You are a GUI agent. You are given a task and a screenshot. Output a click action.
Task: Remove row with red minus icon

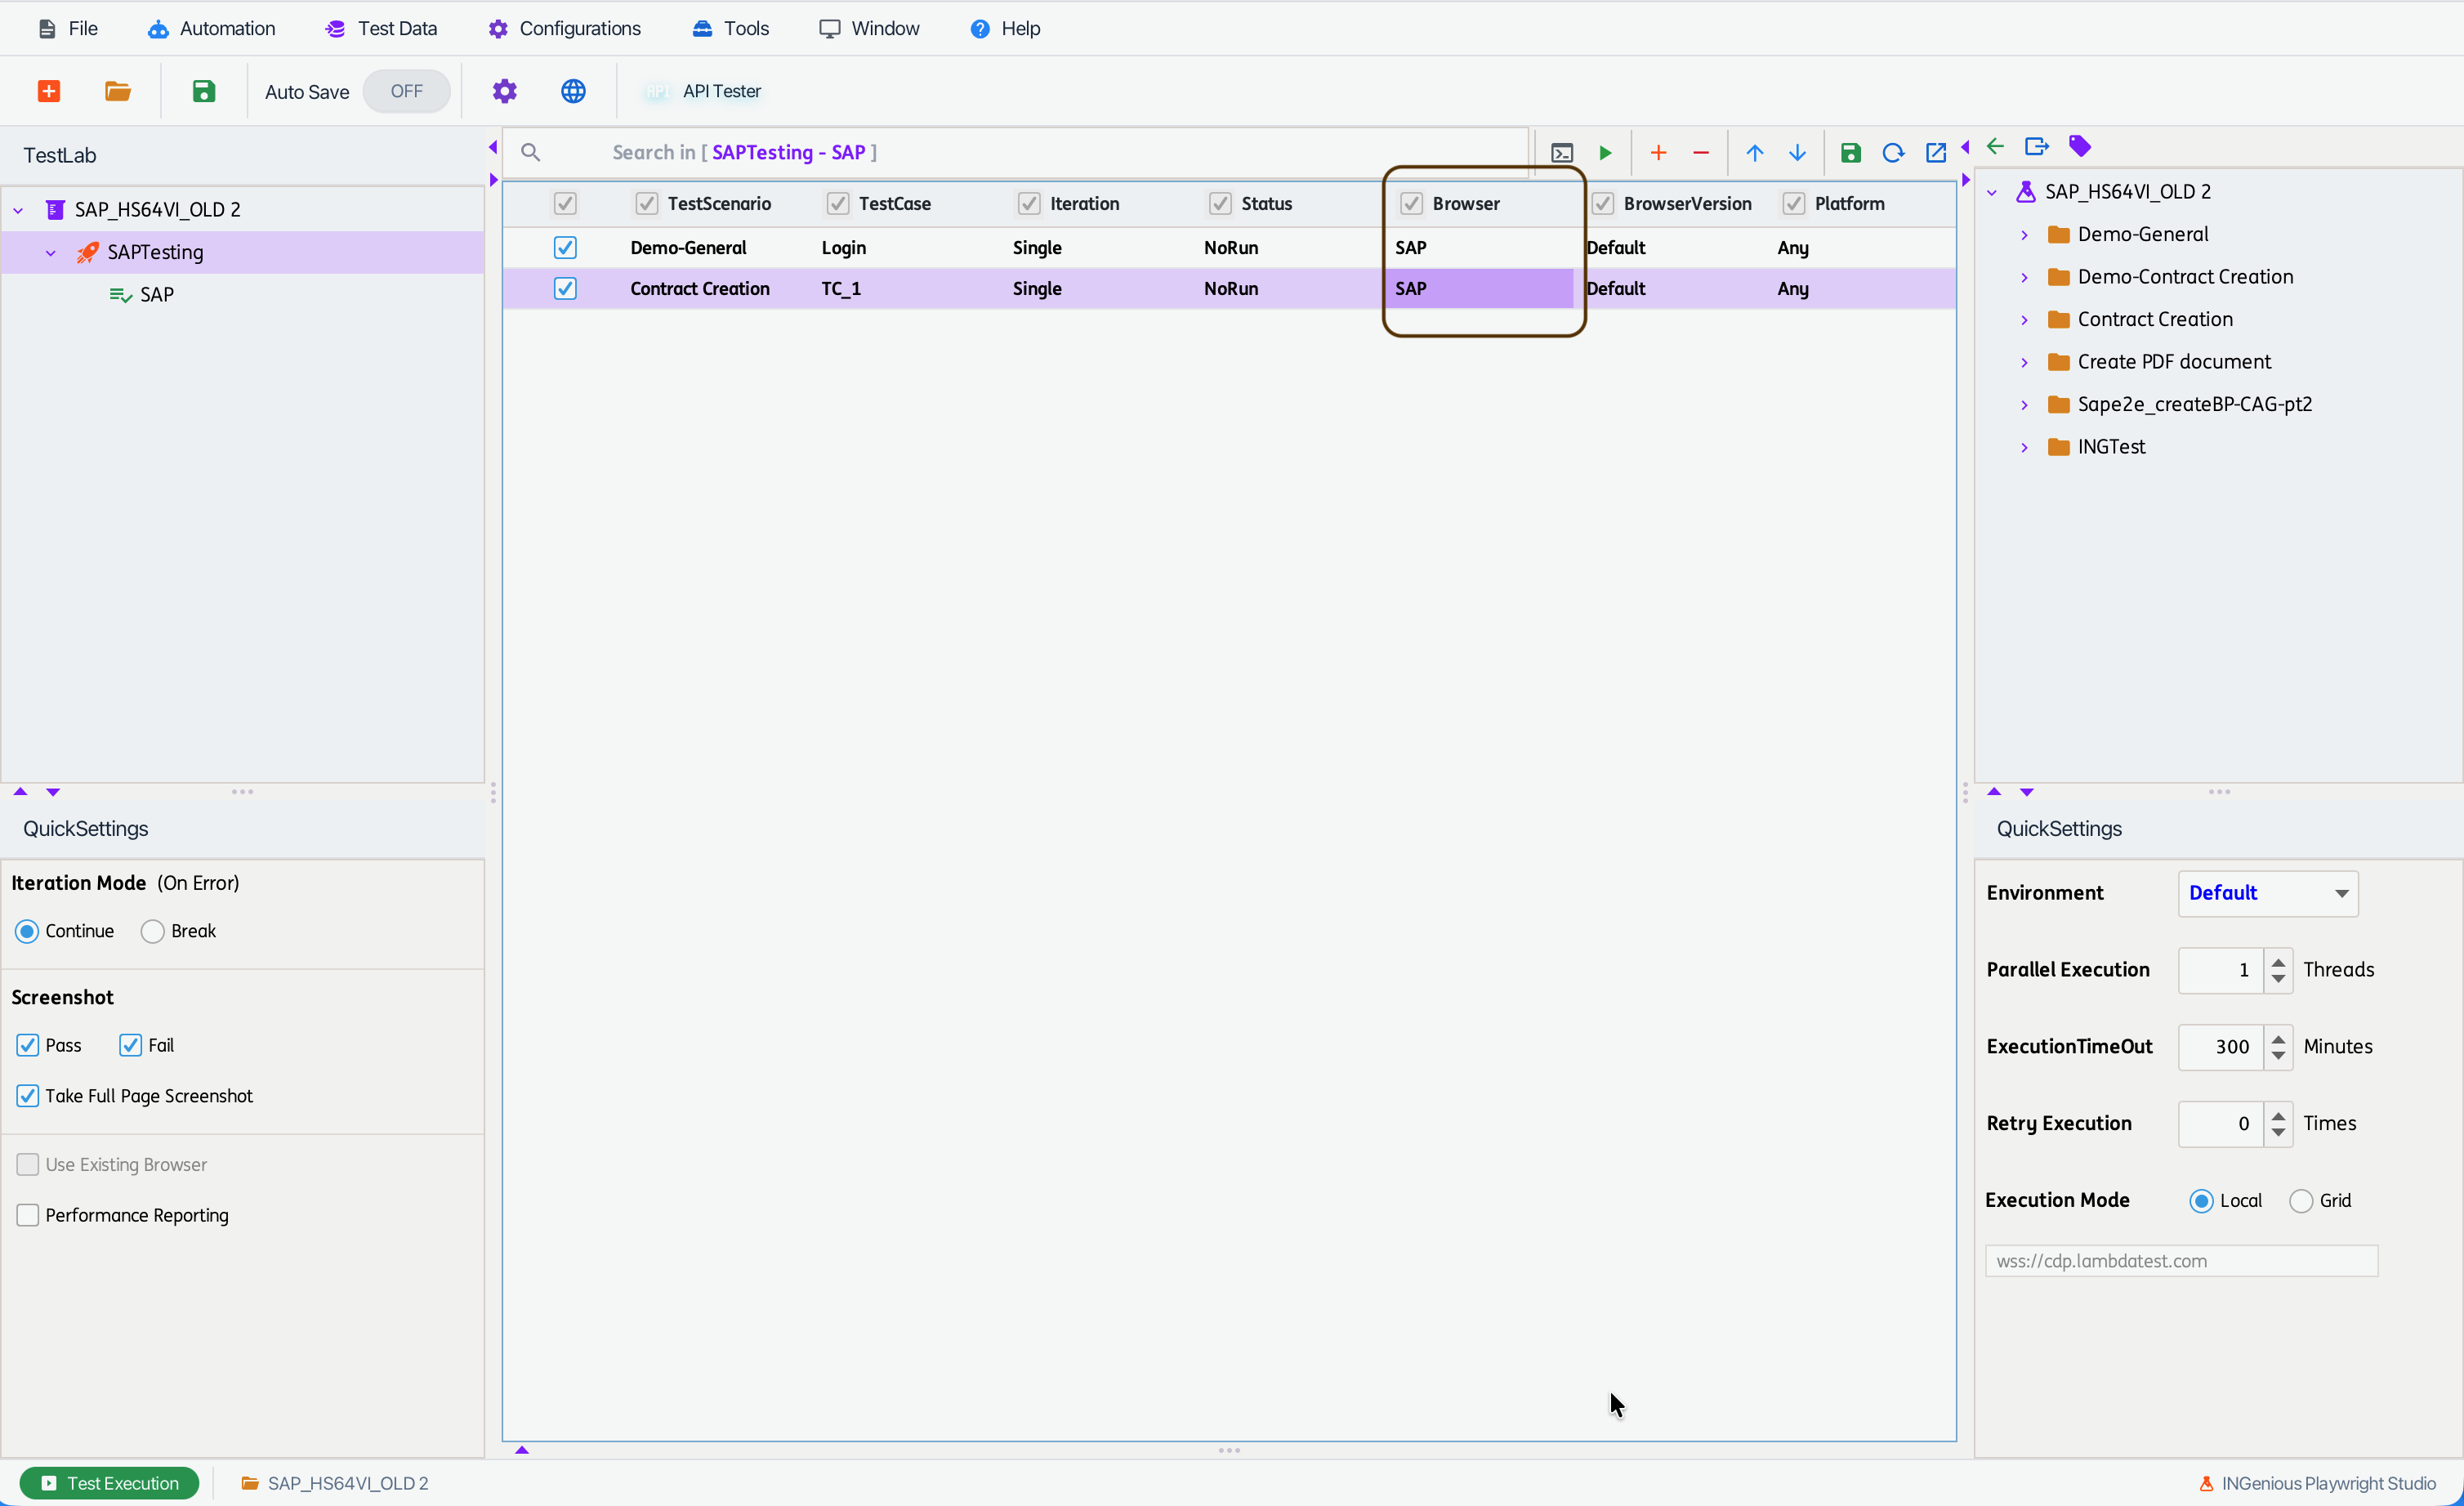point(1701,153)
